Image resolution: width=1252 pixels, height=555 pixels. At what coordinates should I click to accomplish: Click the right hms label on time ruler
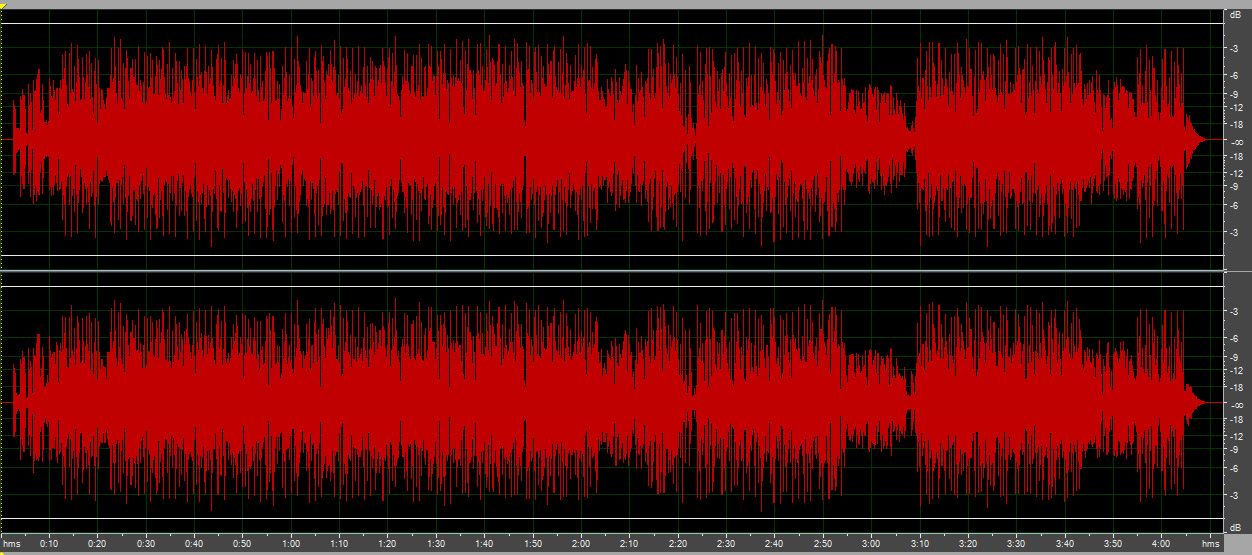click(1211, 544)
